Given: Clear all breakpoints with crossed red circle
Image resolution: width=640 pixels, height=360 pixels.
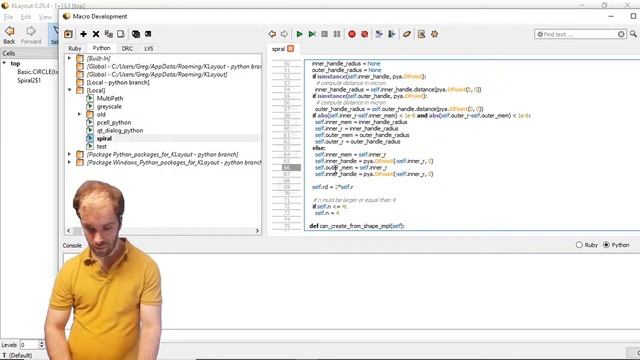Looking at the screenshot, I should 364,34.
